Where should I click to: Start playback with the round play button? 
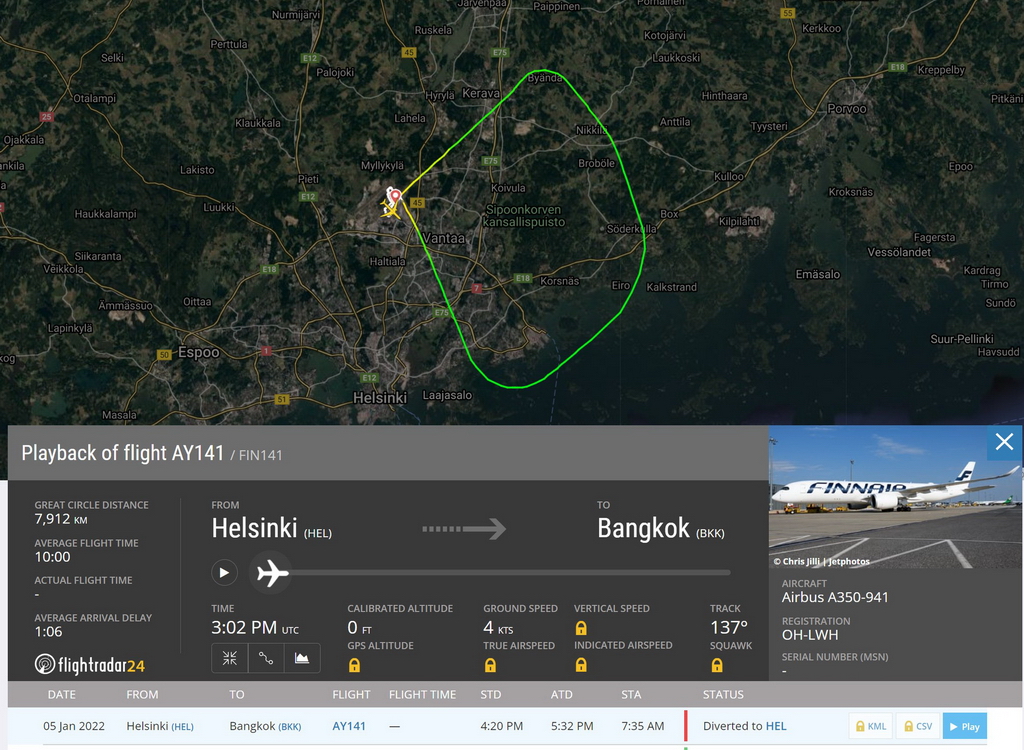tap(224, 573)
